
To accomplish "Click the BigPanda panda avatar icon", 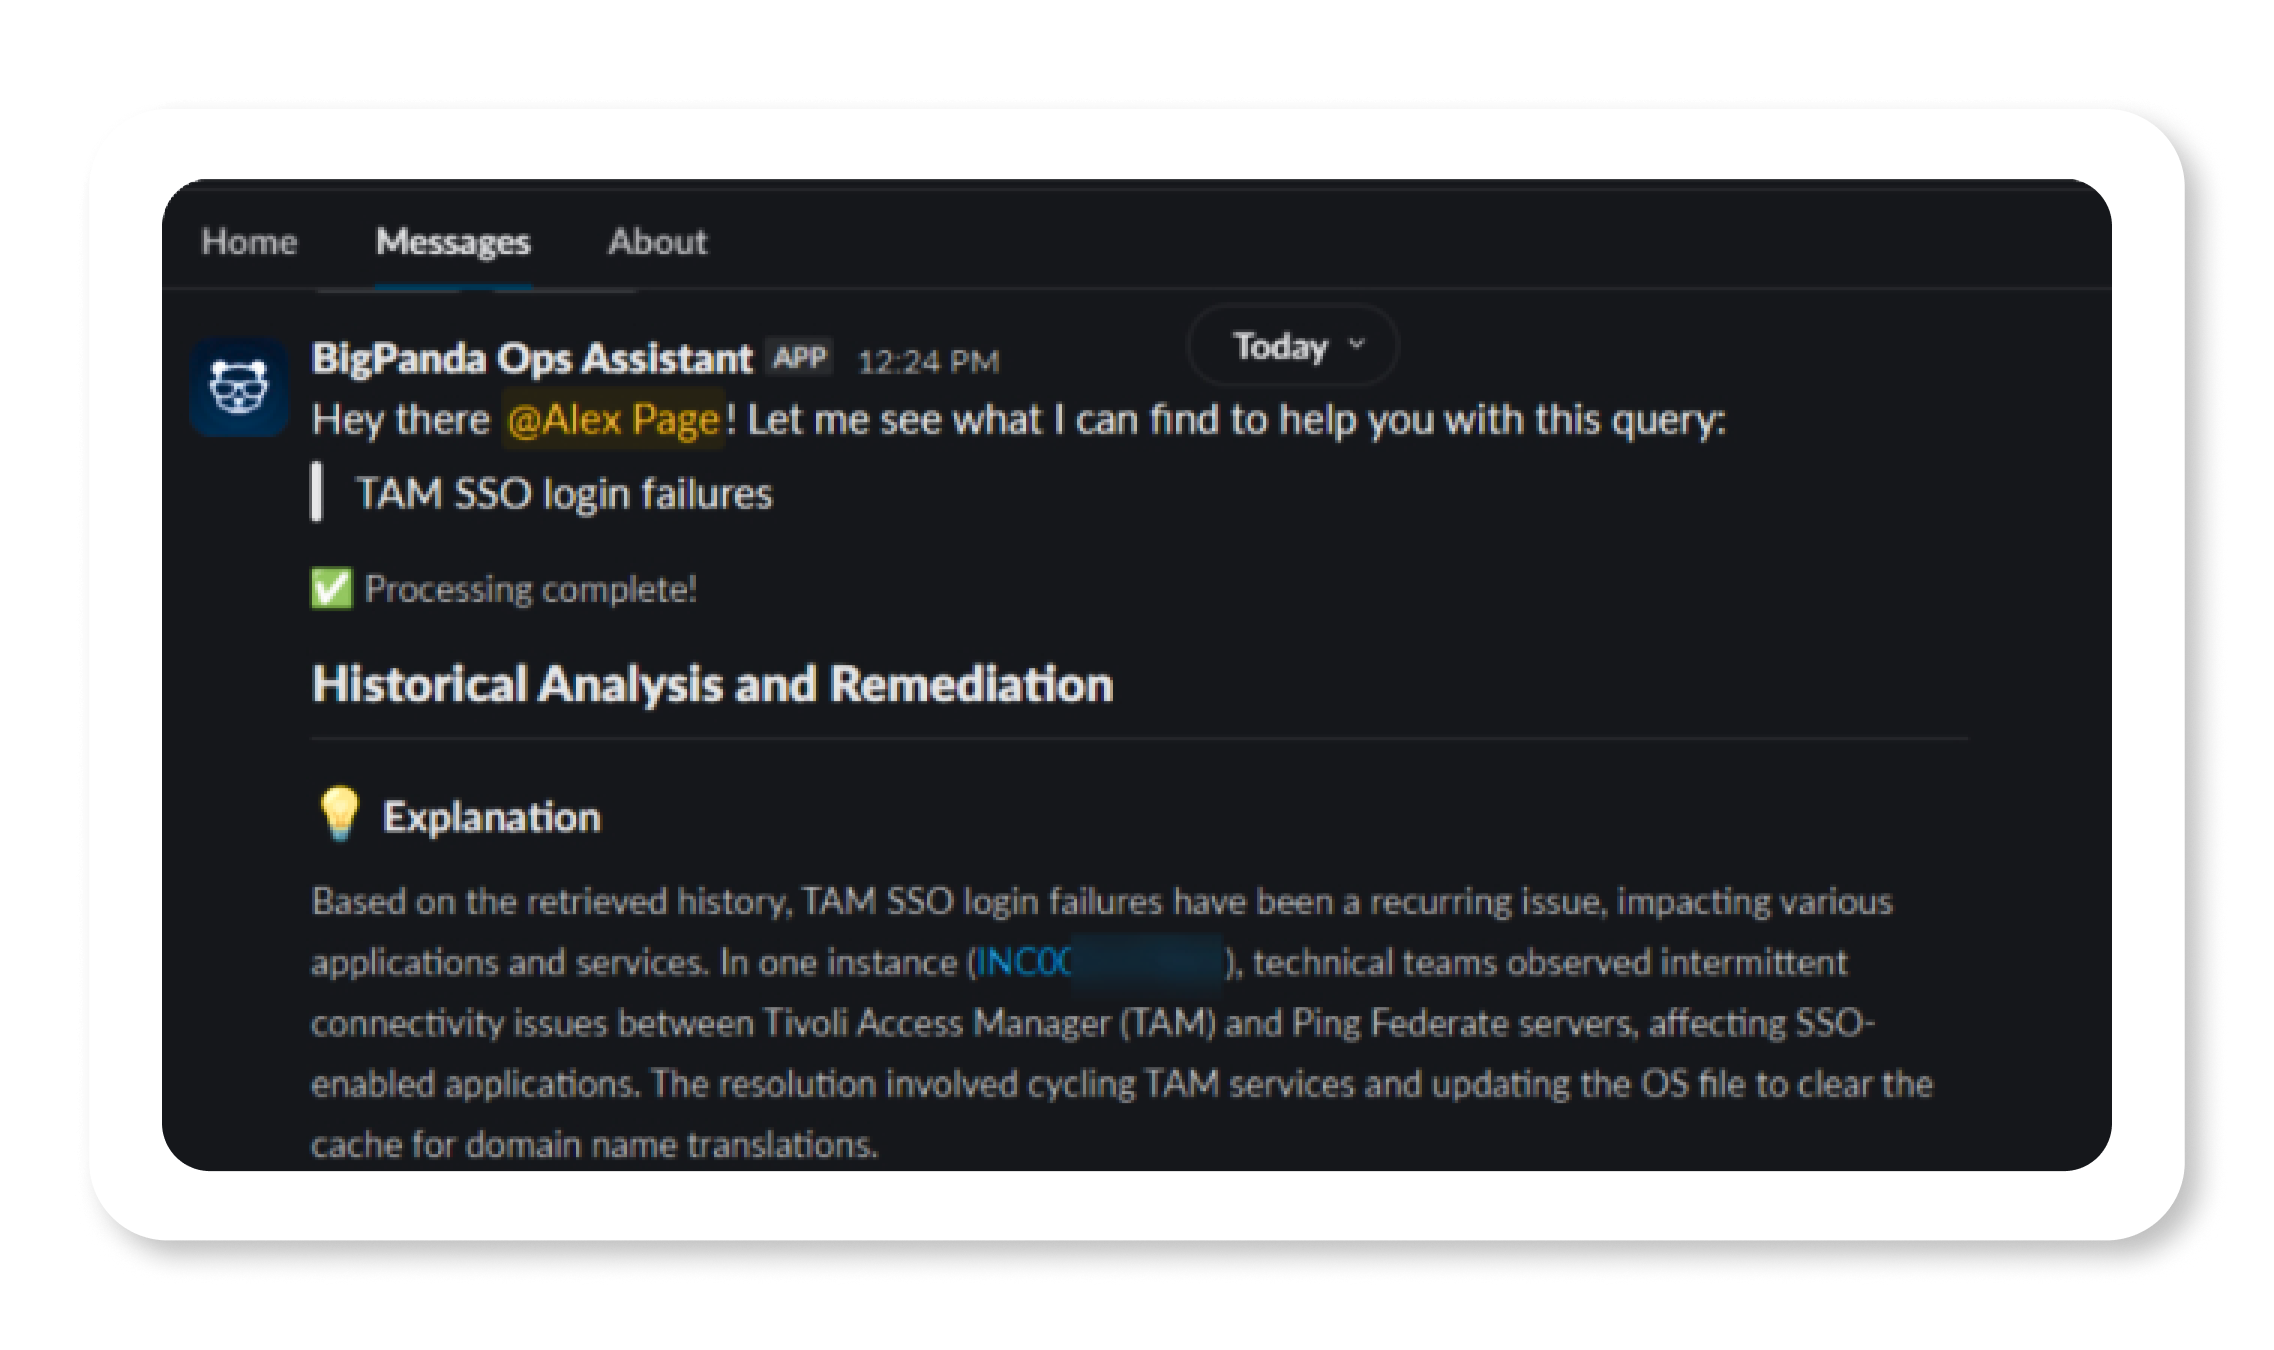I will point(239,387).
